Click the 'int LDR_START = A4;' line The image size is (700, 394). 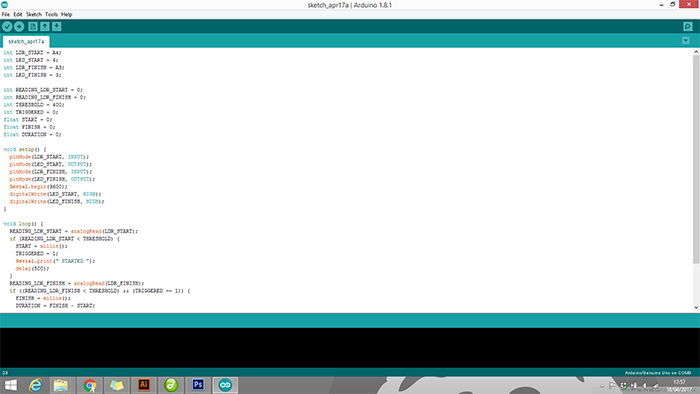coord(32,53)
